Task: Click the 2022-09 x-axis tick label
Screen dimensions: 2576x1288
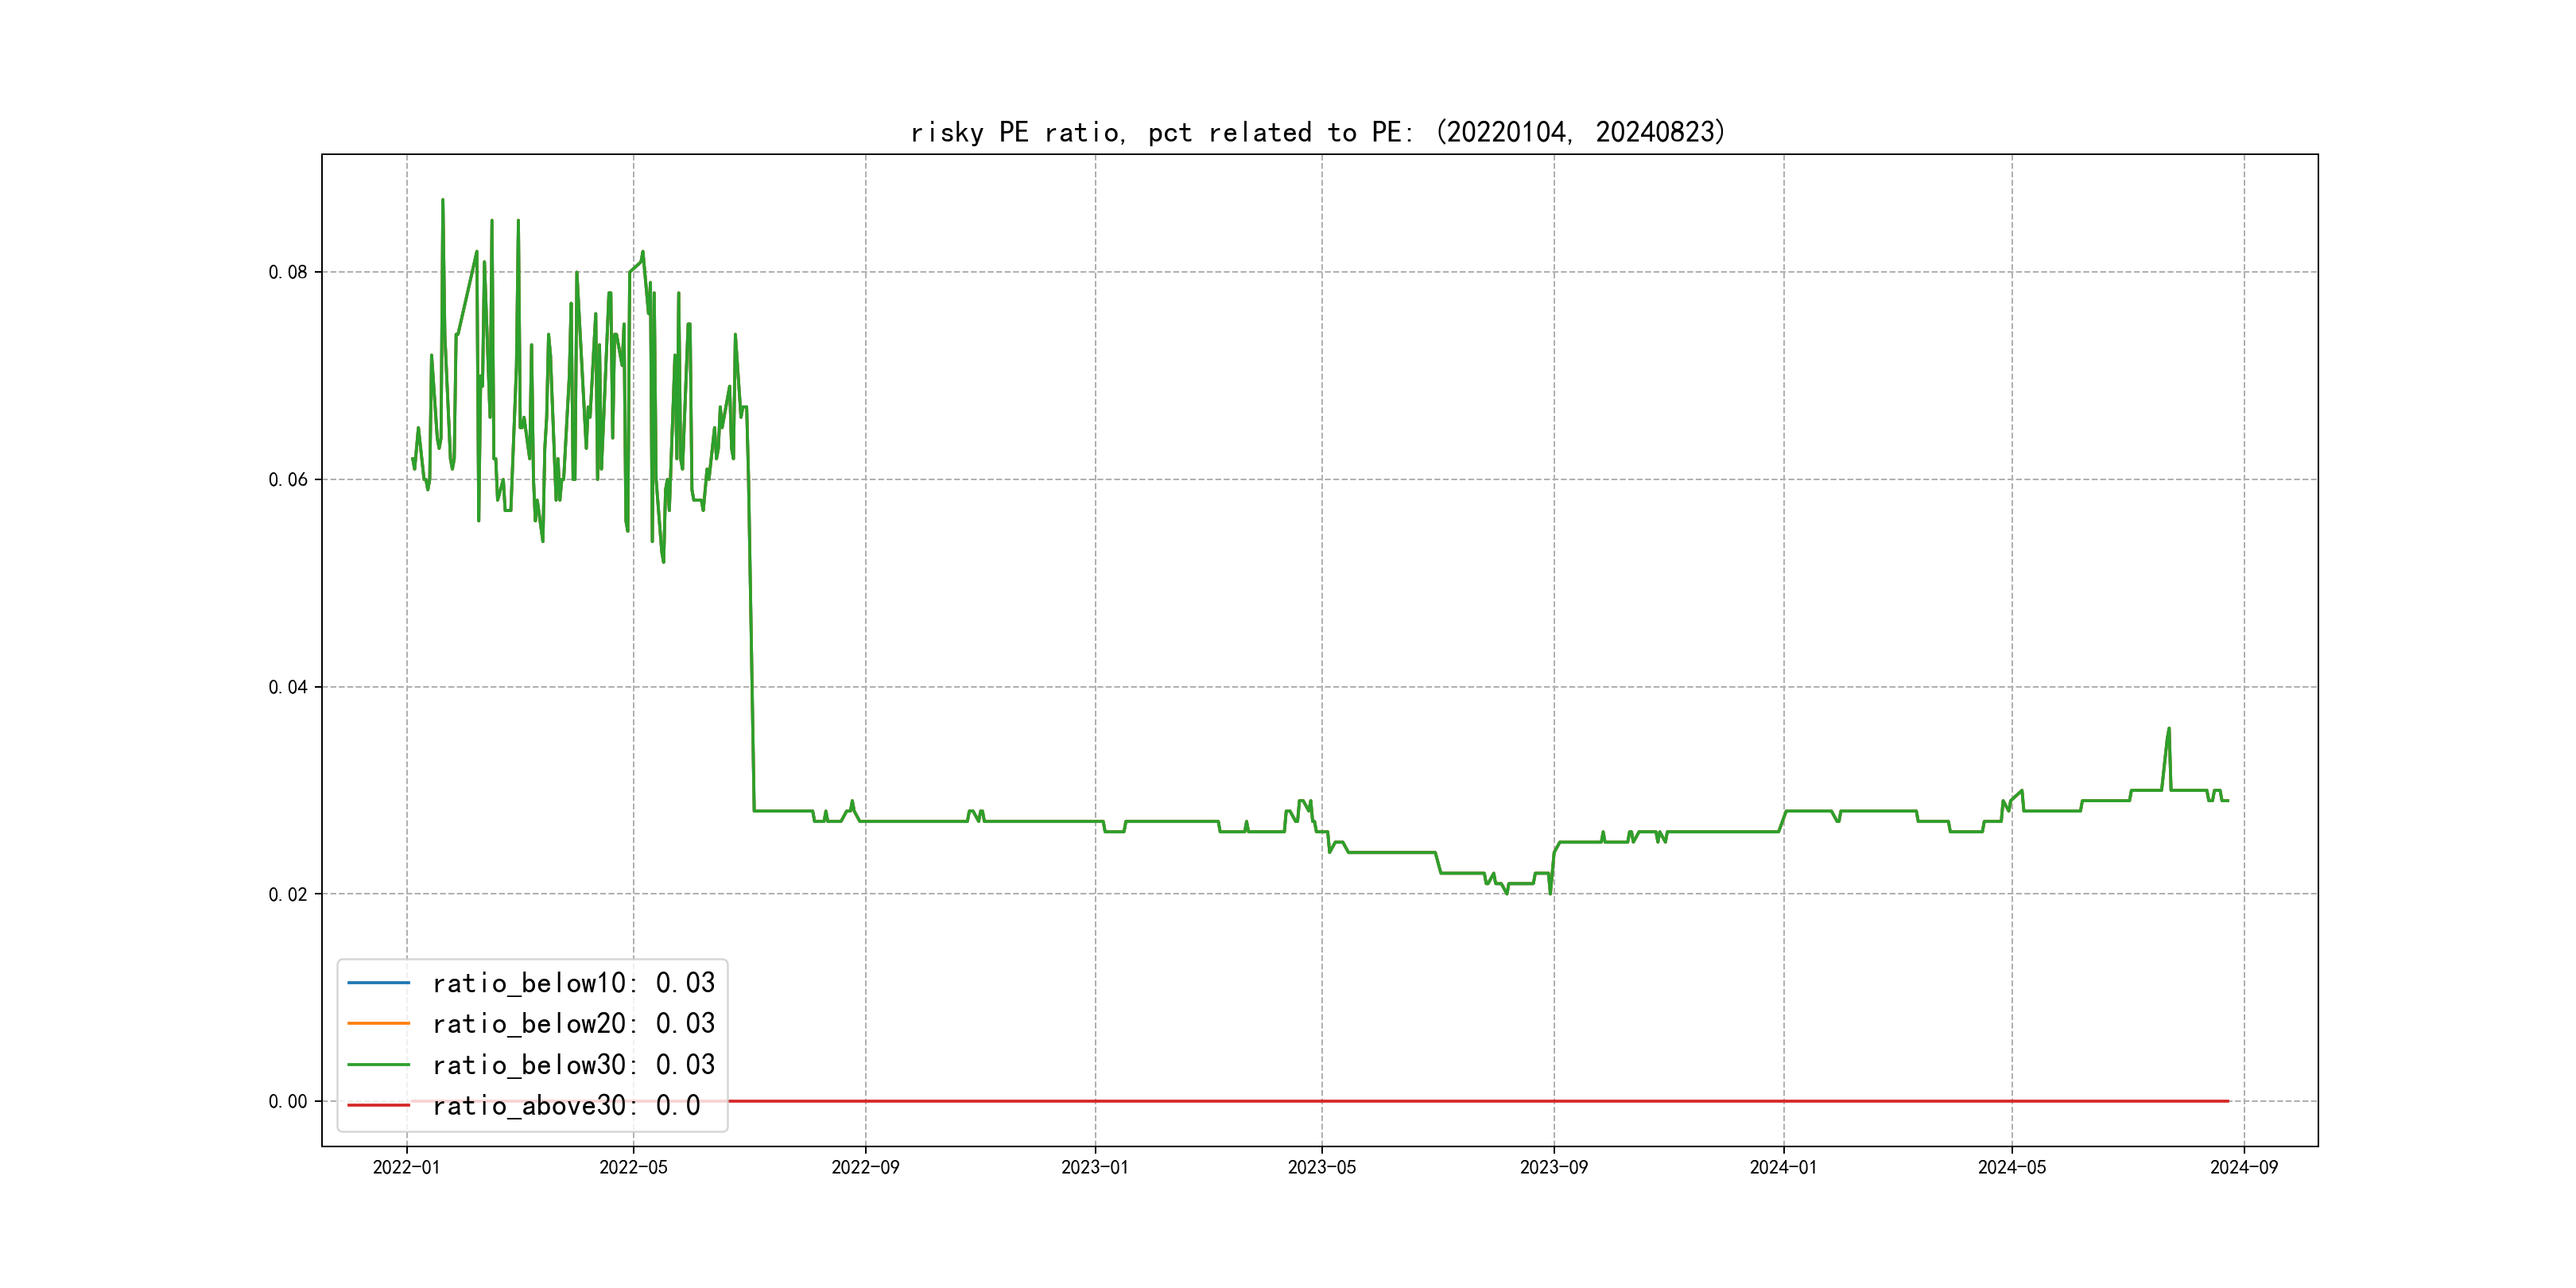Action: coord(865,1167)
